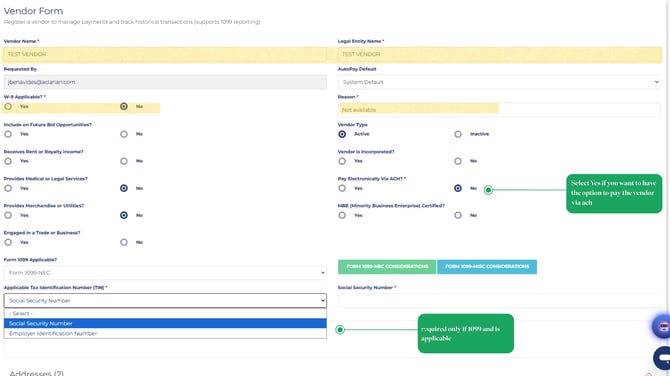Image resolution: width=670 pixels, height=376 pixels.
Task: Select Yes for Vendor is Incorporated
Action: (x=342, y=161)
